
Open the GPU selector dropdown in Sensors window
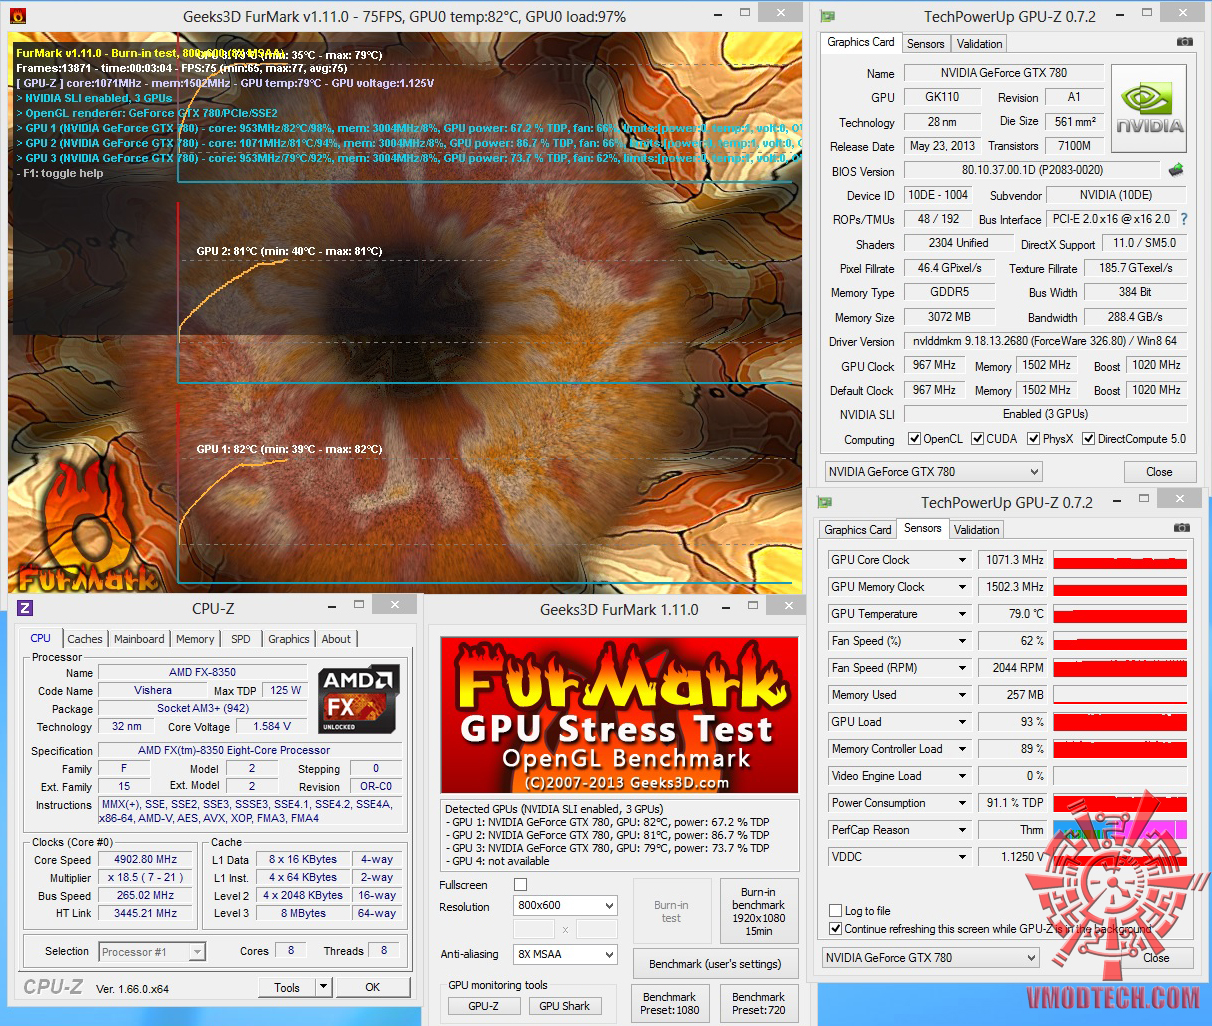coord(930,958)
